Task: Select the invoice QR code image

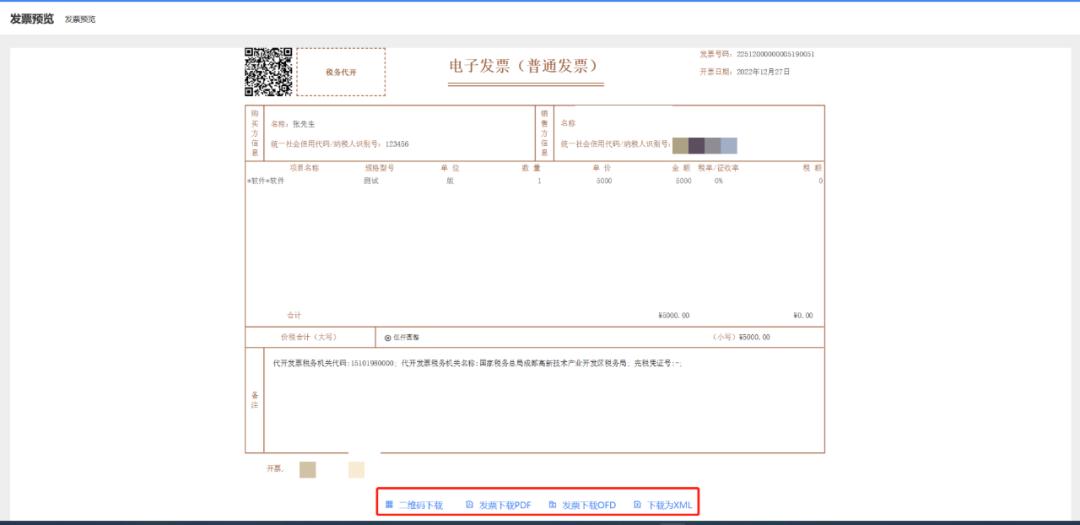Action: click(x=268, y=72)
